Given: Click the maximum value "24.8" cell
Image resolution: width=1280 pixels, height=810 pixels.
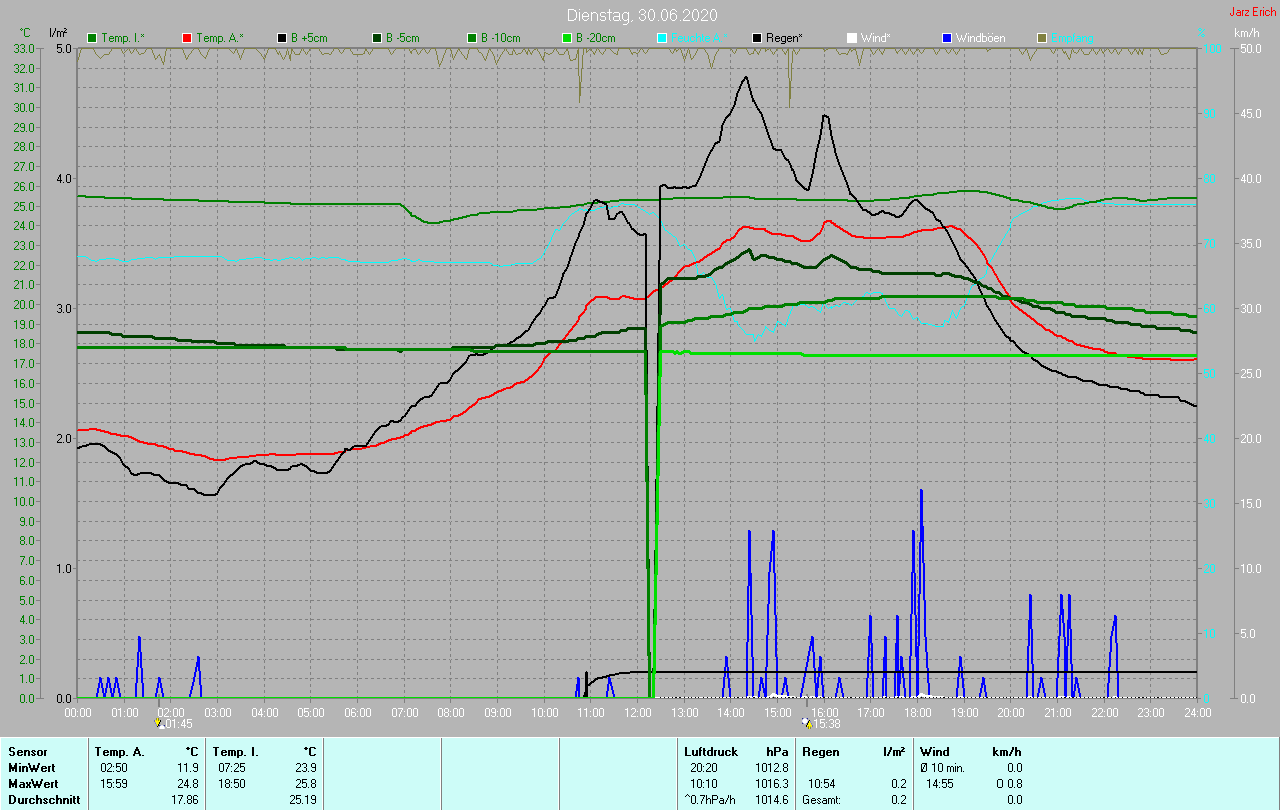Looking at the screenshot, I should (x=187, y=783).
